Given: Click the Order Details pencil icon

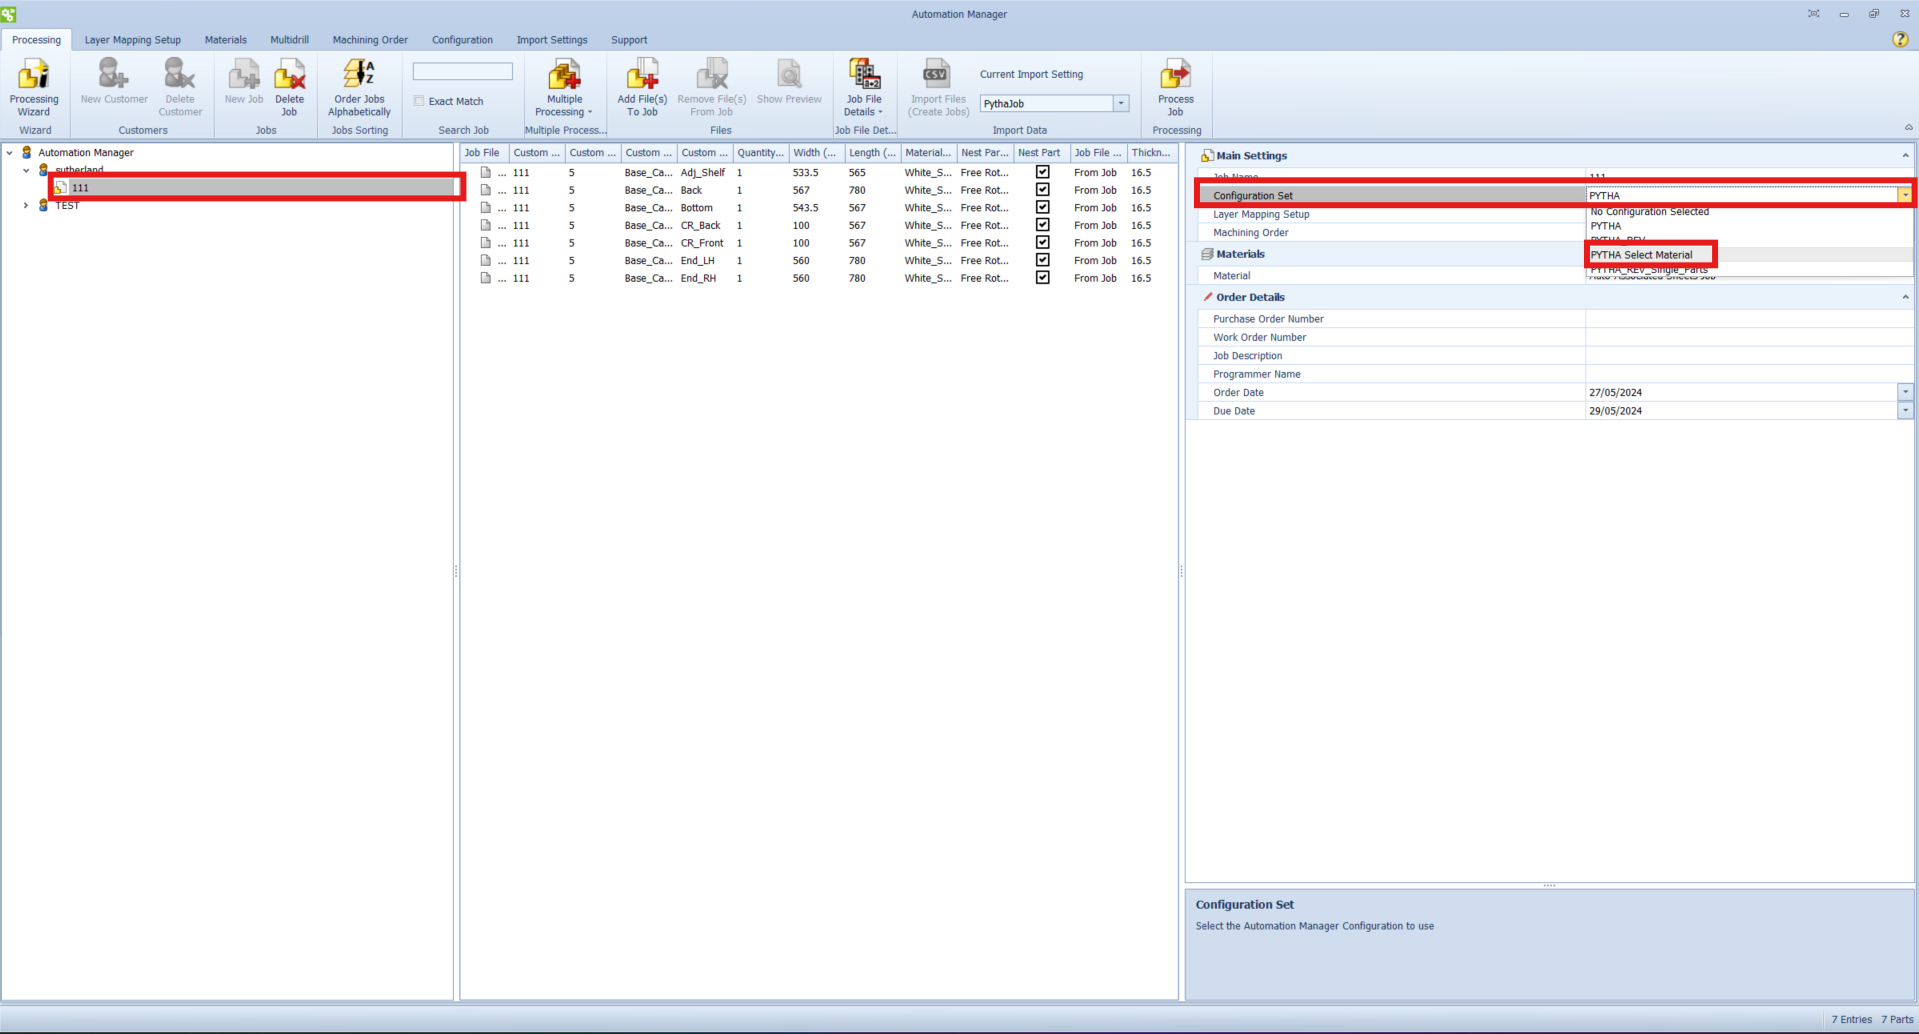Looking at the screenshot, I should (x=1207, y=297).
